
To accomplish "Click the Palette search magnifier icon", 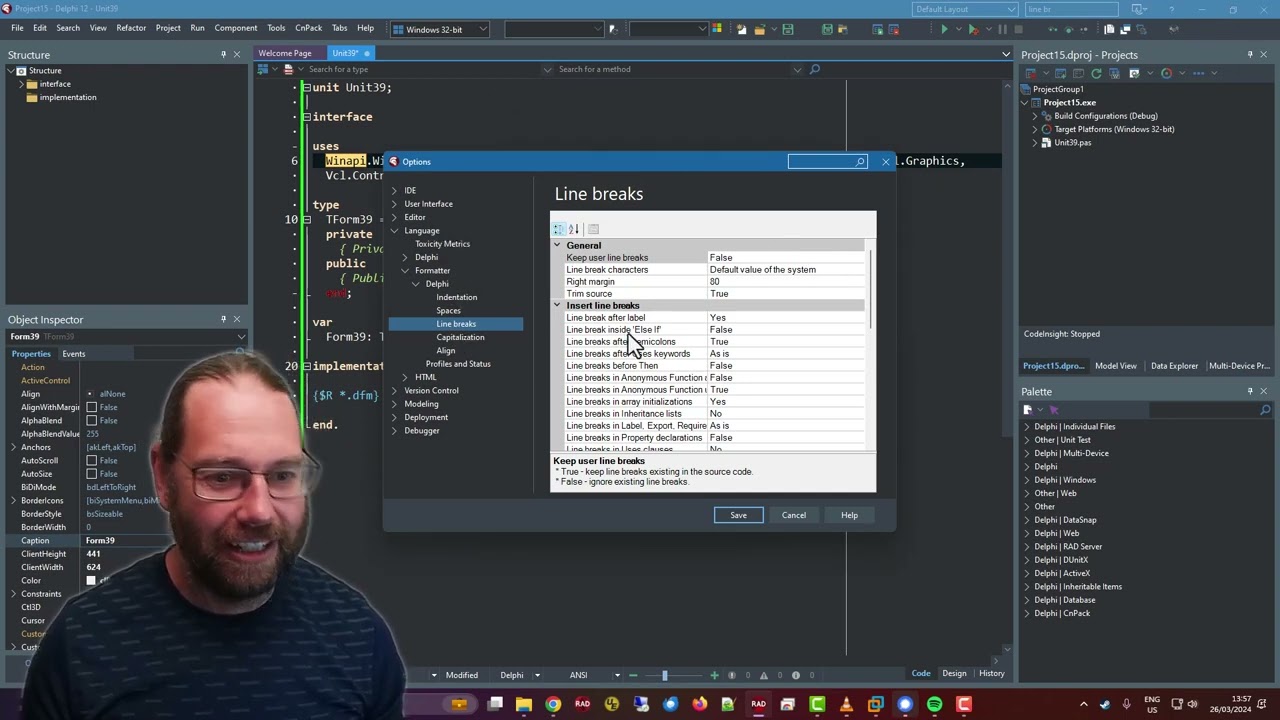I will coord(1265,409).
